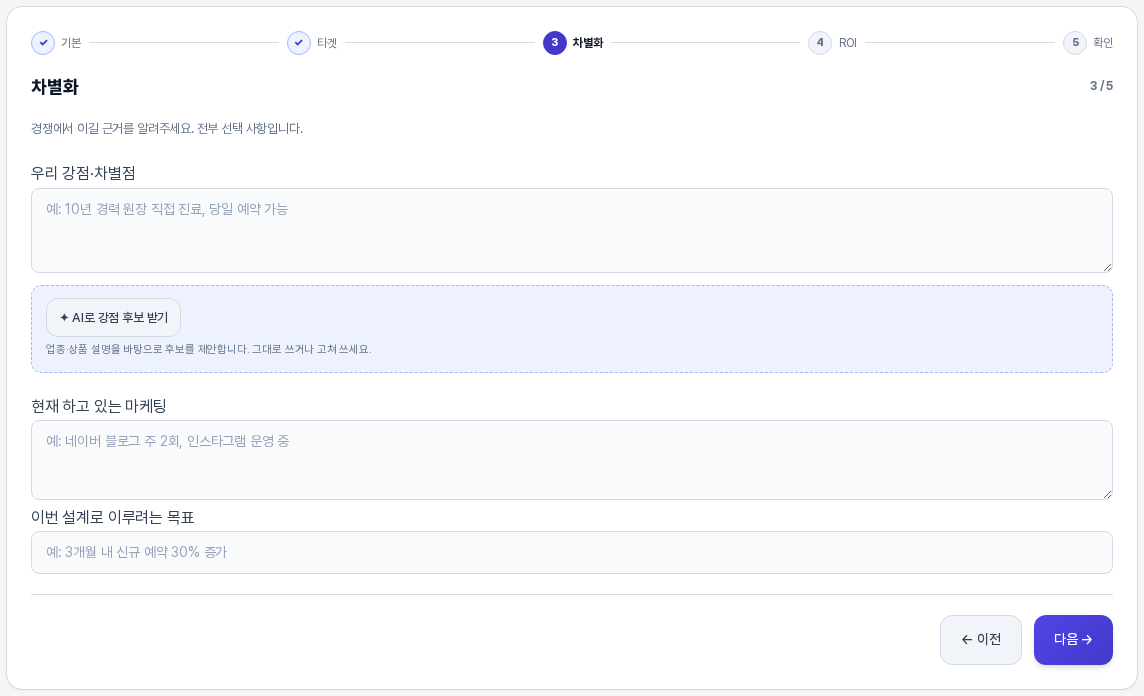Proceed with the 다음 button
1144x696 pixels.
(x=1073, y=640)
